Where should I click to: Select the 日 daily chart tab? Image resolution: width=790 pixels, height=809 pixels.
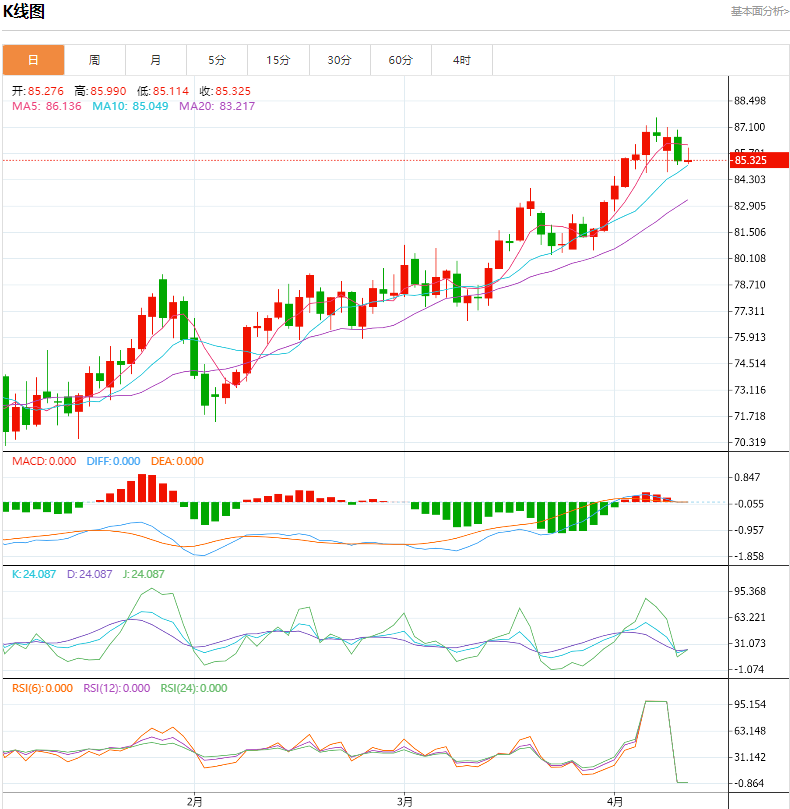tap(33, 60)
